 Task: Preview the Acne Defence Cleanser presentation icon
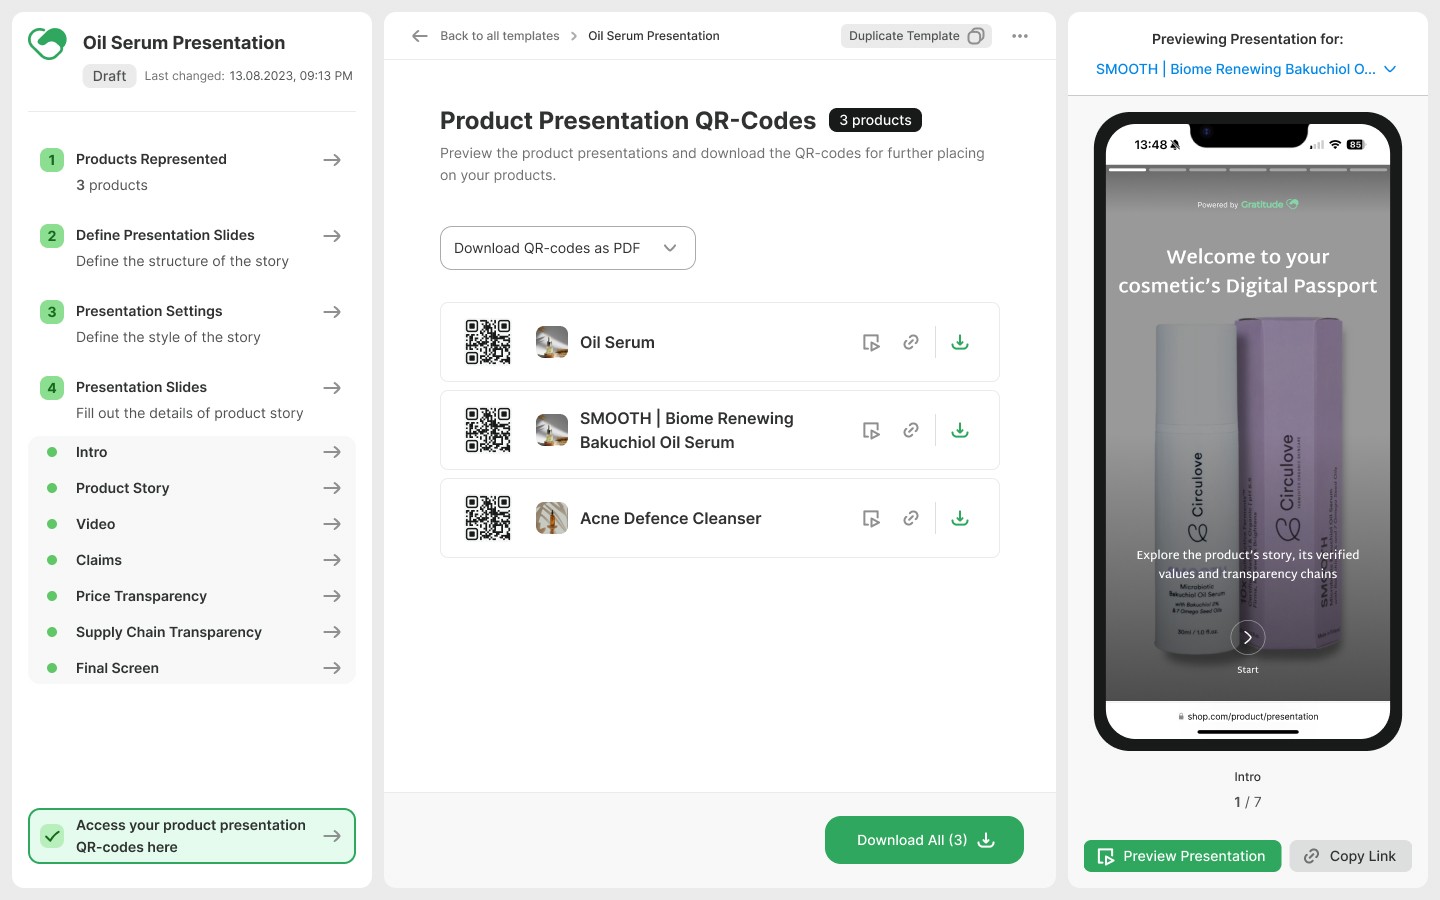click(x=872, y=518)
